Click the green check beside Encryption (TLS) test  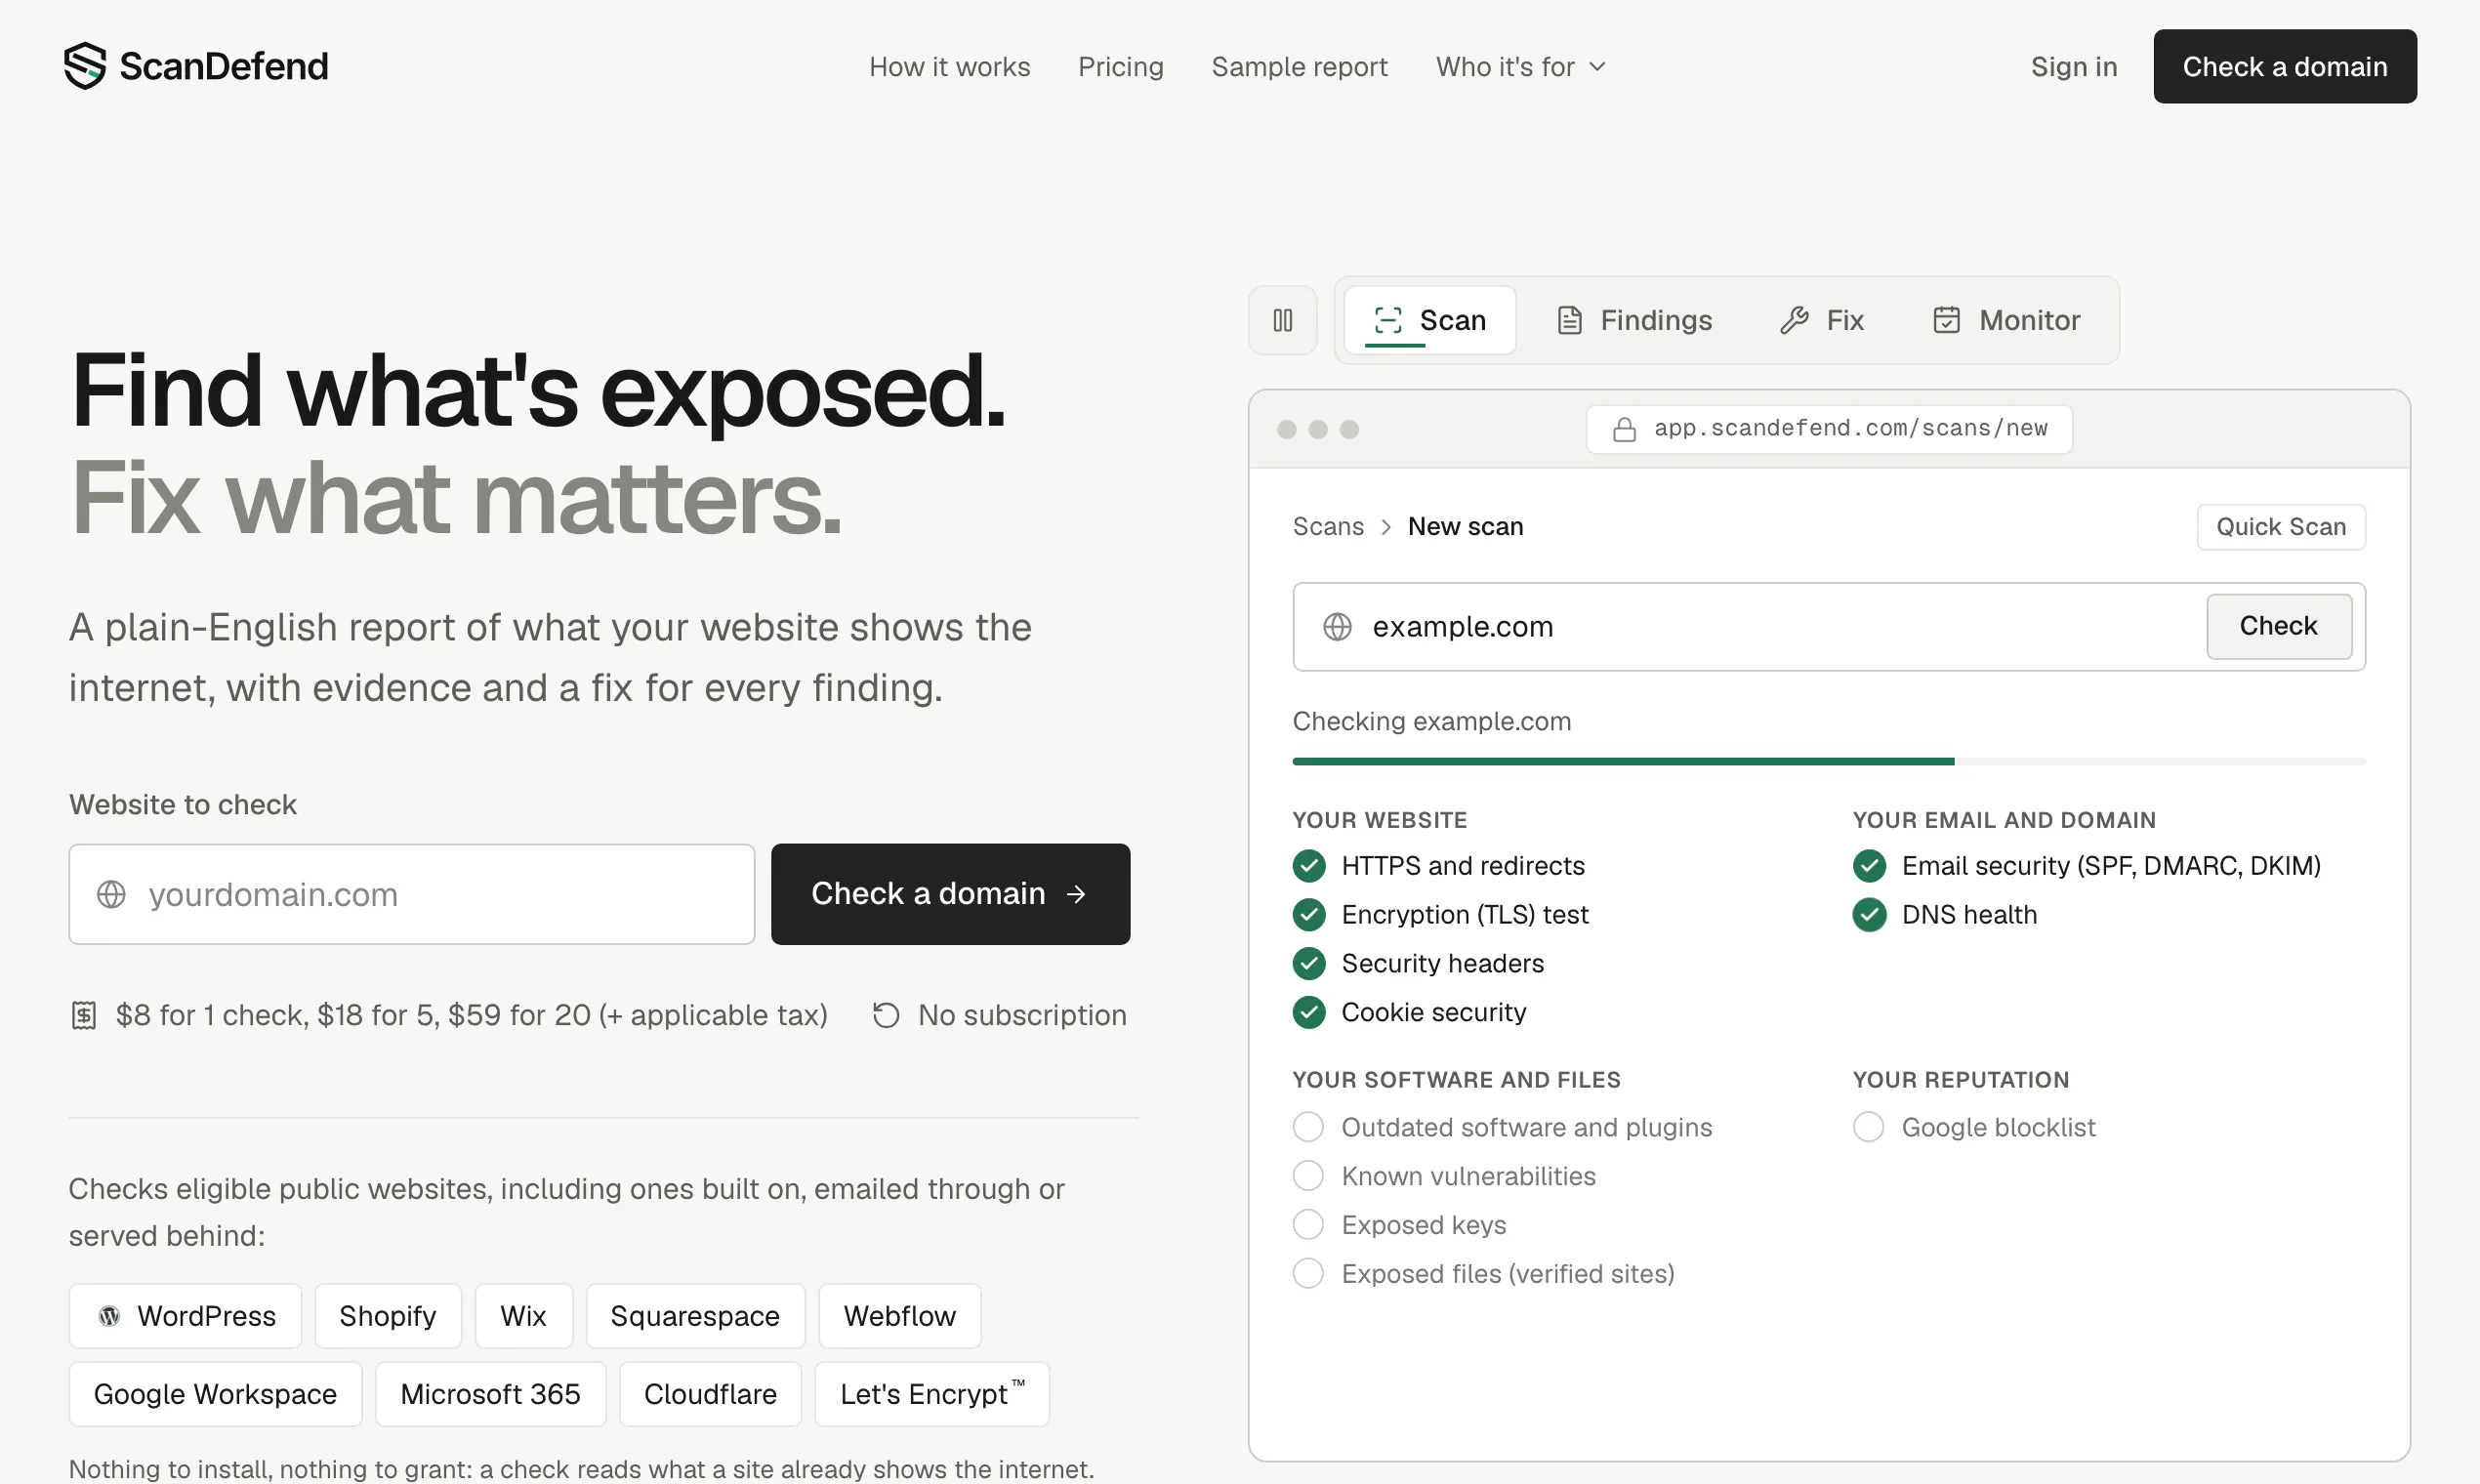[x=1309, y=915]
